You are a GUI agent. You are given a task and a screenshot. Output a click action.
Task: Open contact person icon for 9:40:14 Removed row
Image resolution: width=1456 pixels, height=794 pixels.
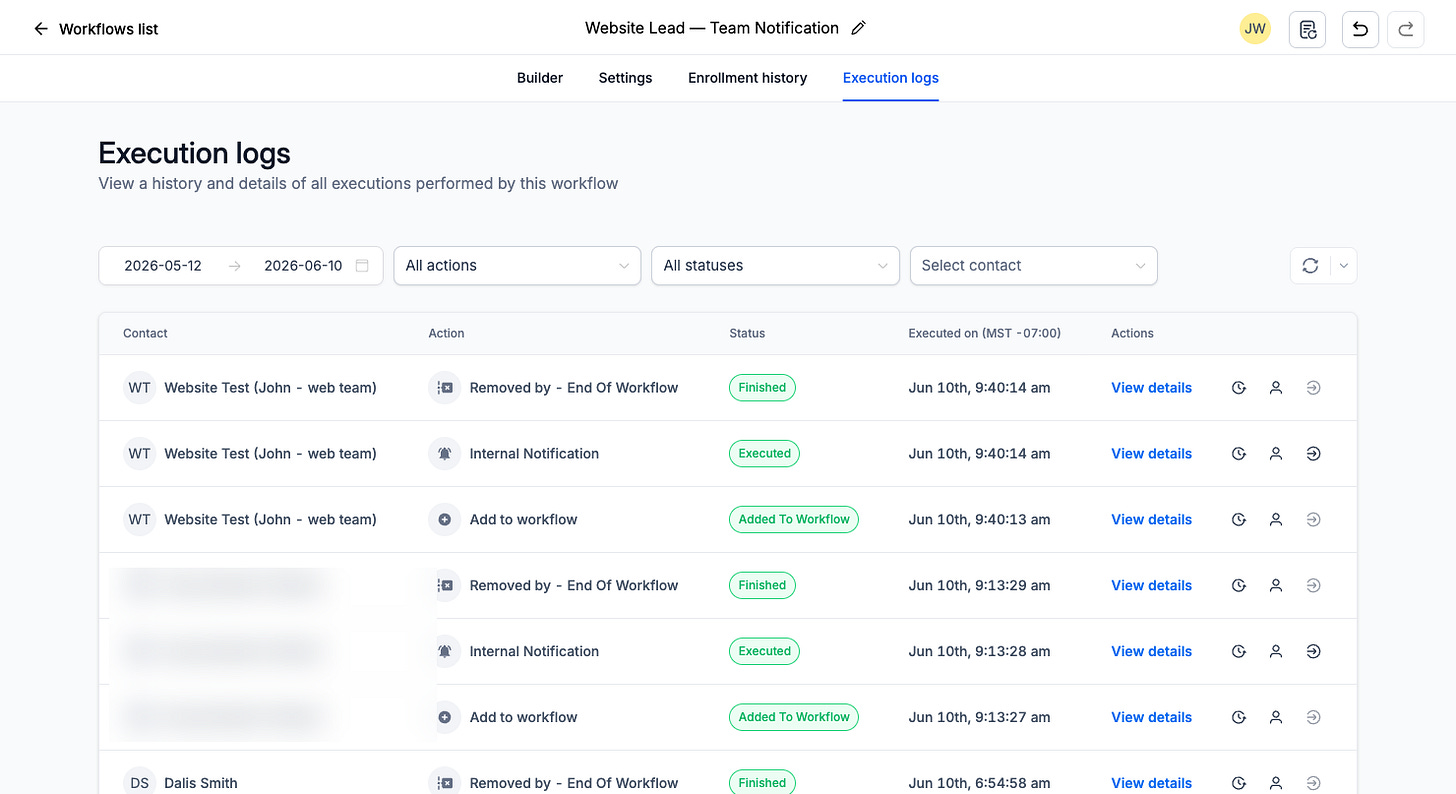pos(1276,388)
